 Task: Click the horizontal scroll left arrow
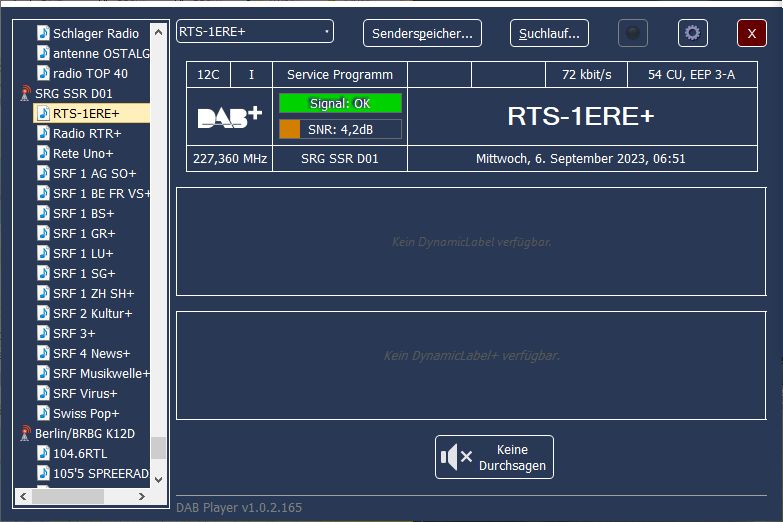coord(23,496)
